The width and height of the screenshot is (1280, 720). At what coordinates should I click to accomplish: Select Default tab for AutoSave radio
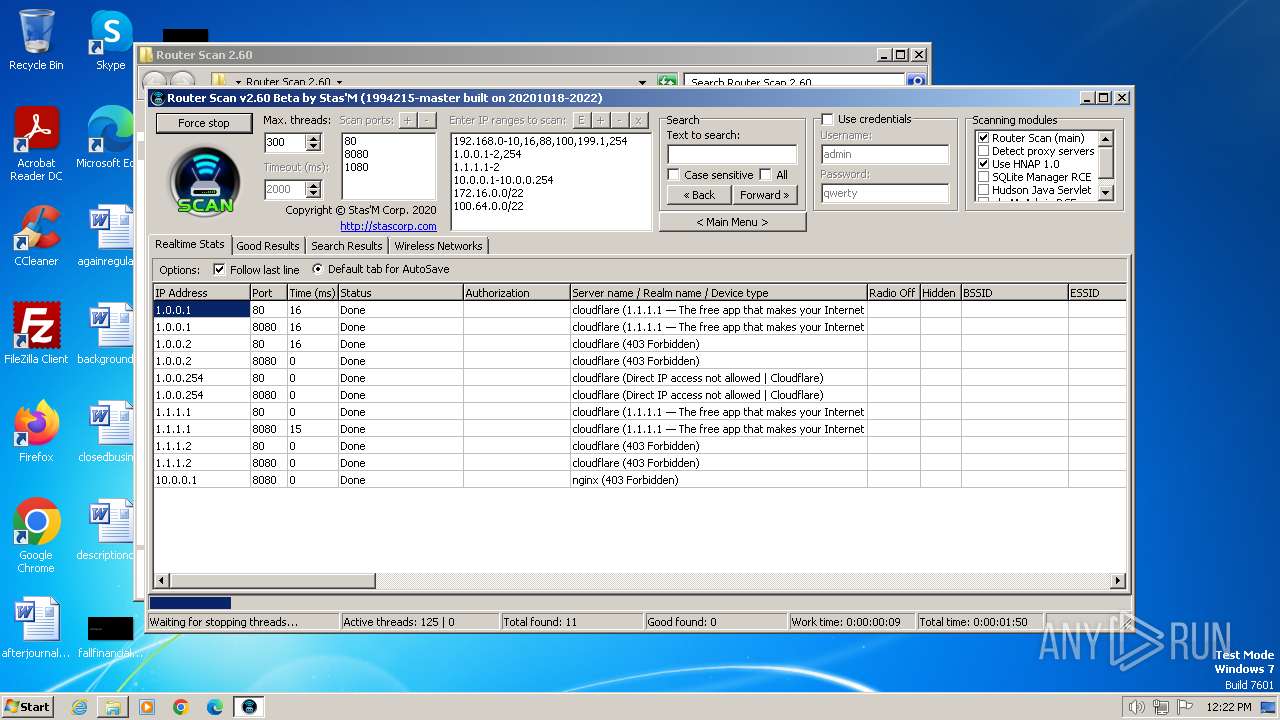point(318,269)
